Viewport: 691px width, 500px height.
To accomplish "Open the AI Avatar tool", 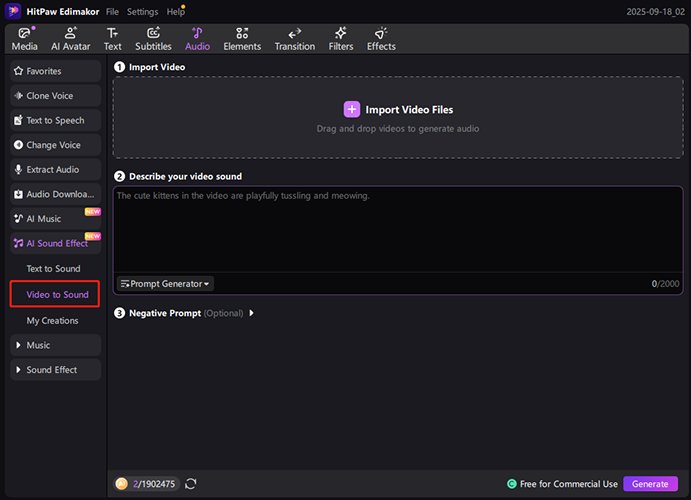I will click(70, 34).
